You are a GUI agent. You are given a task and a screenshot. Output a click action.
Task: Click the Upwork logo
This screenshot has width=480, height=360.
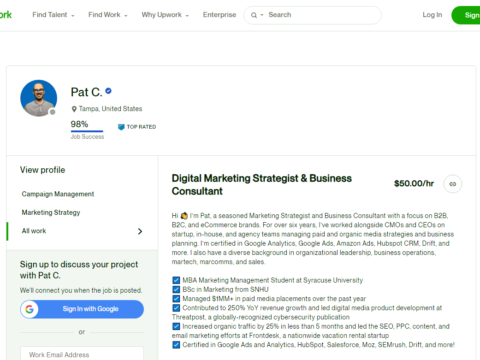6,15
